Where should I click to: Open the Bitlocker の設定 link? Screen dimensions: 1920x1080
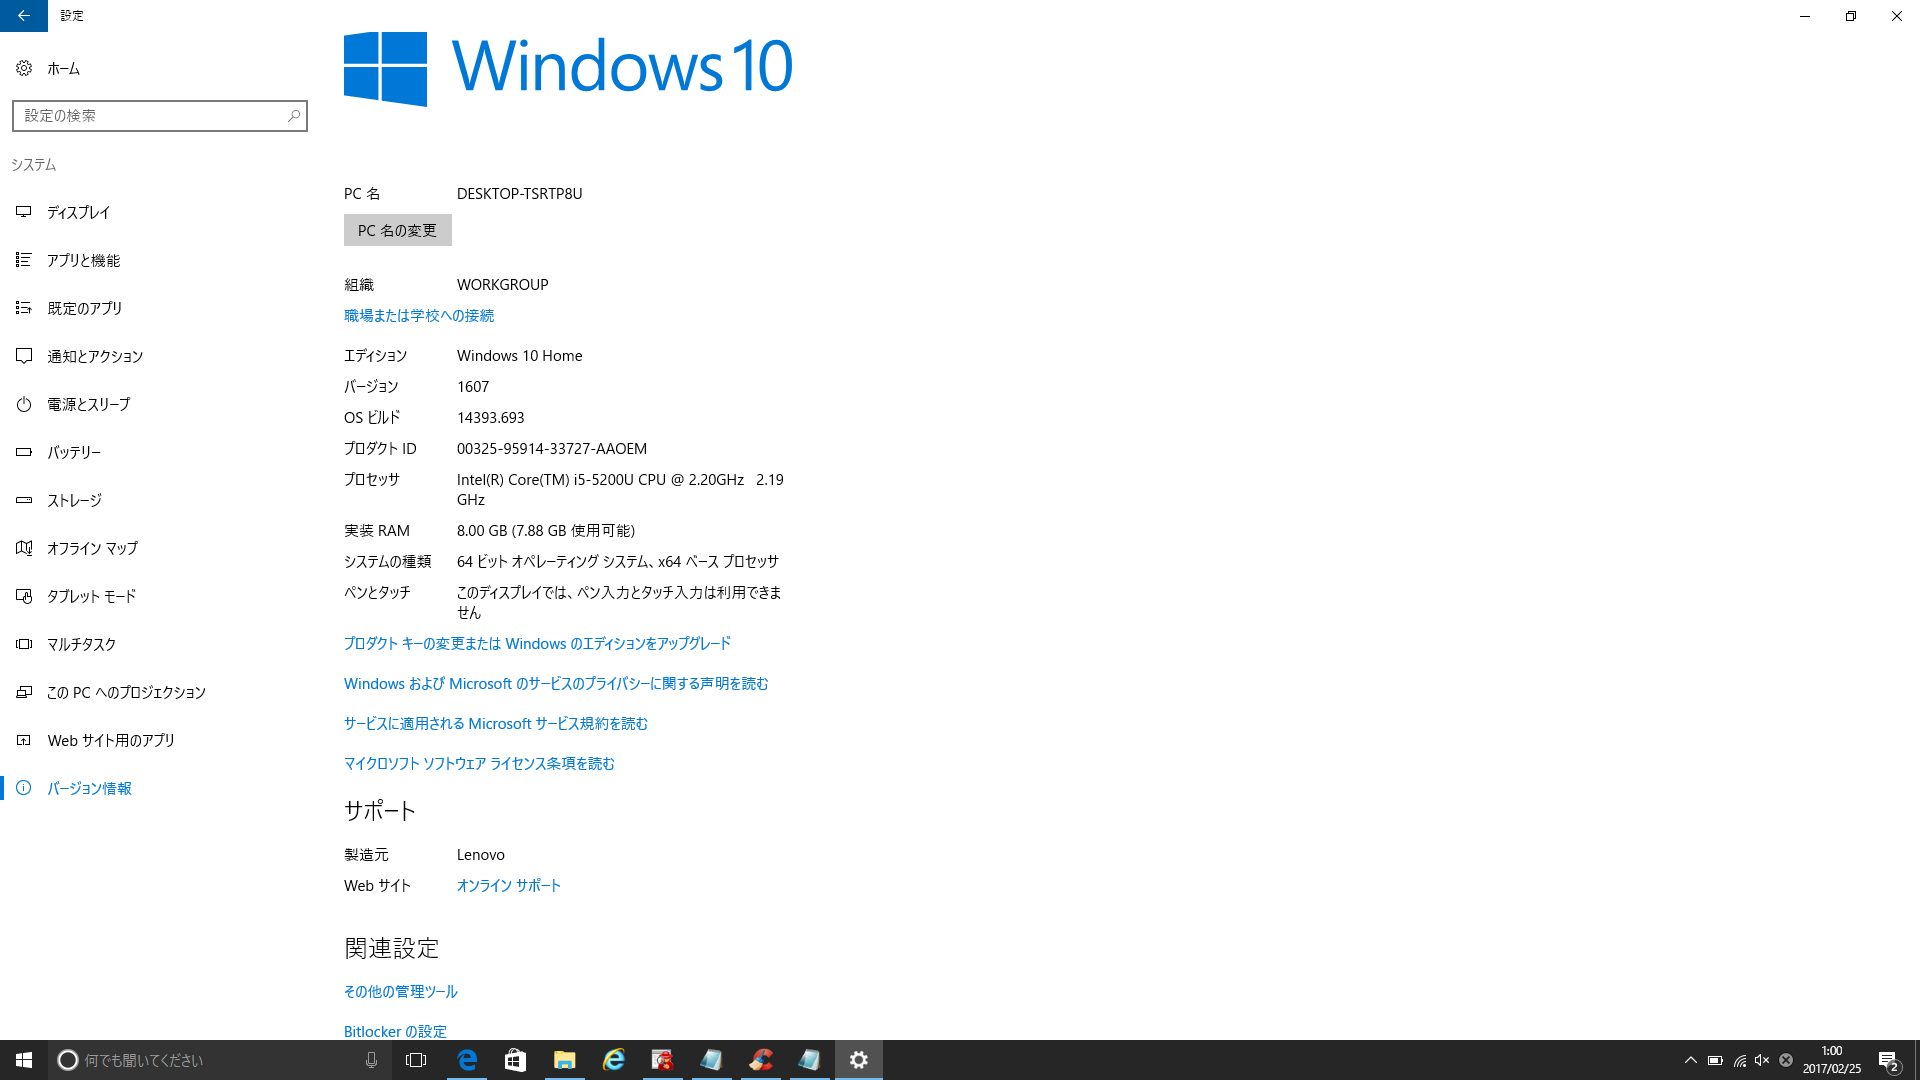pyautogui.click(x=395, y=1031)
